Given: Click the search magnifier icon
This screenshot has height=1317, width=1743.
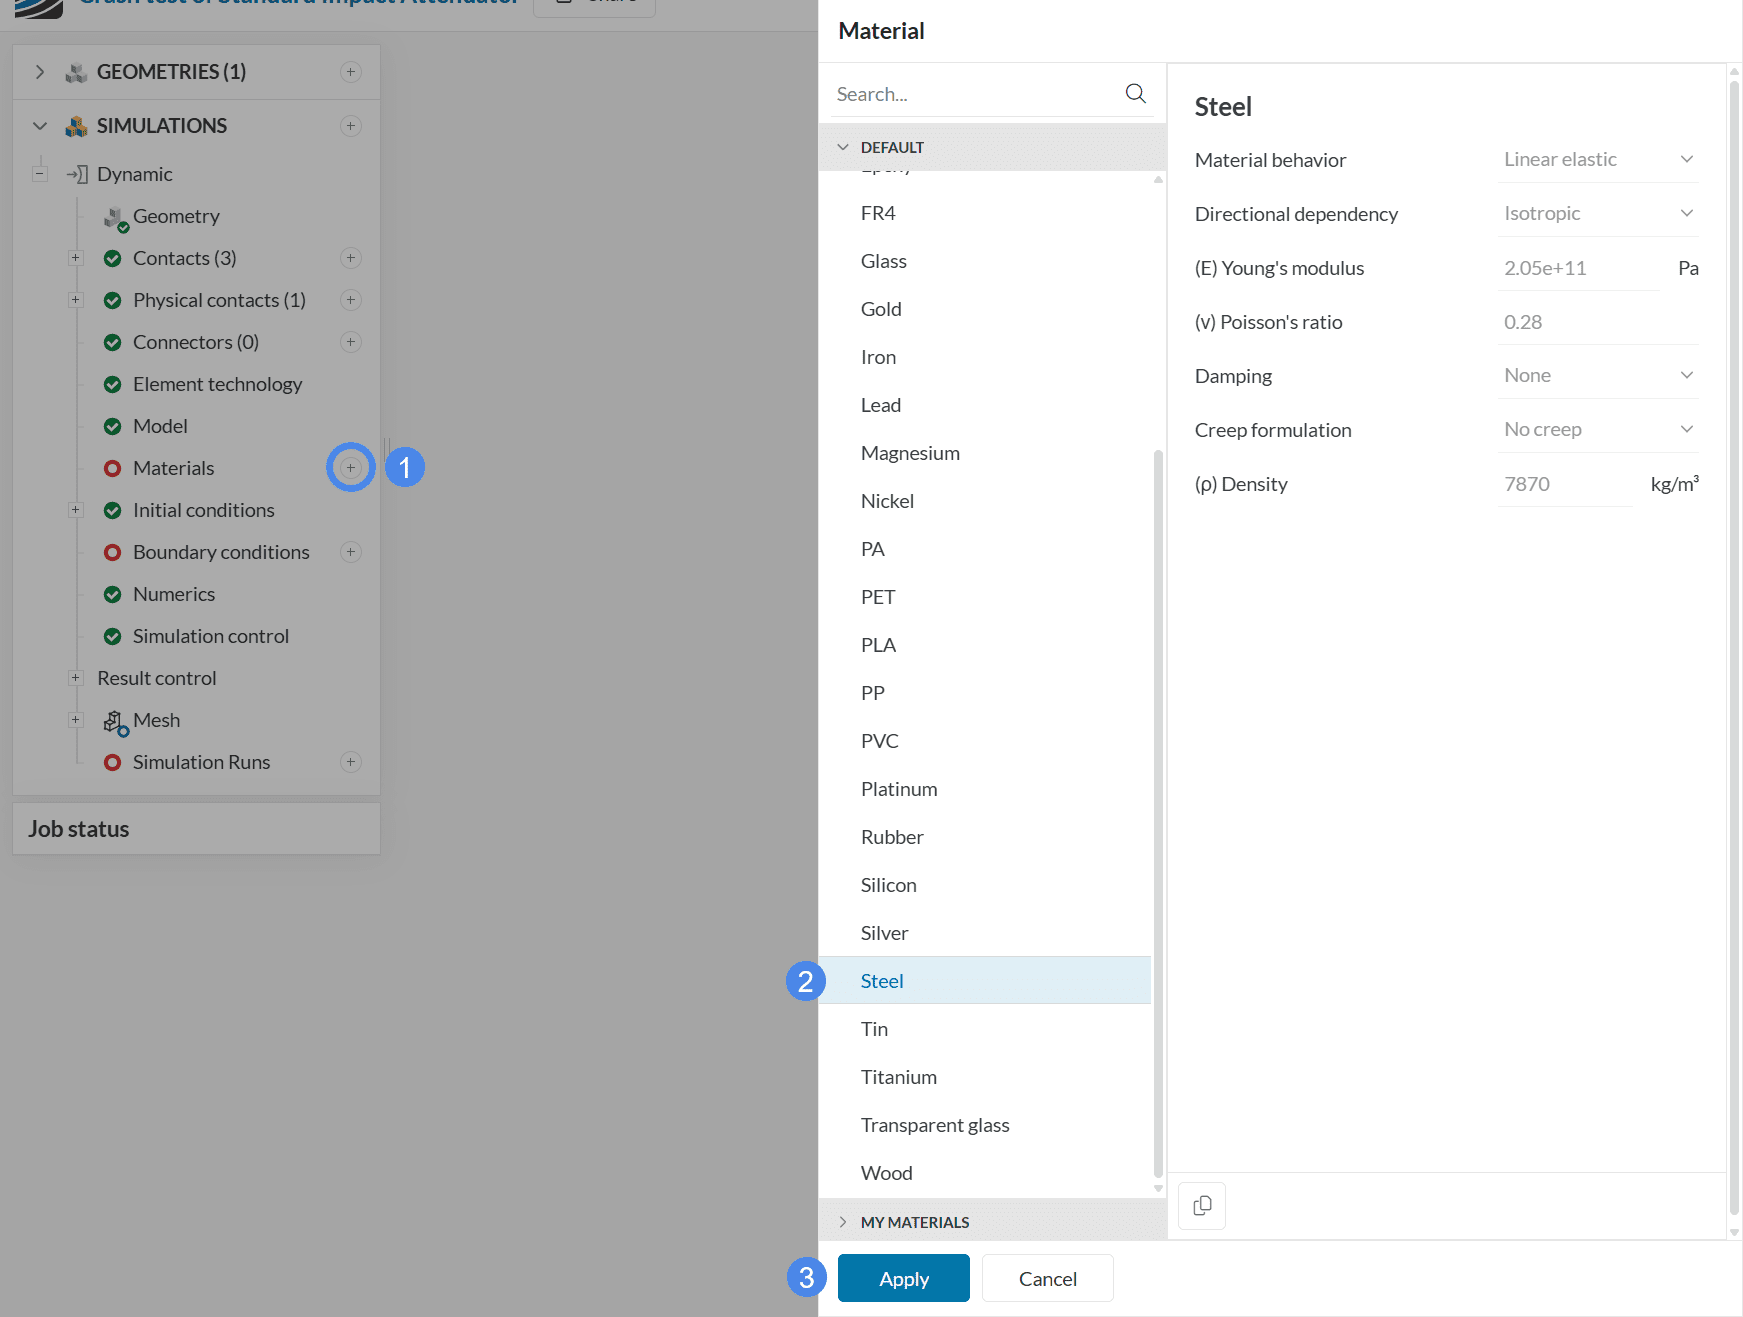Looking at the screenshot, I should [1135, 93].
